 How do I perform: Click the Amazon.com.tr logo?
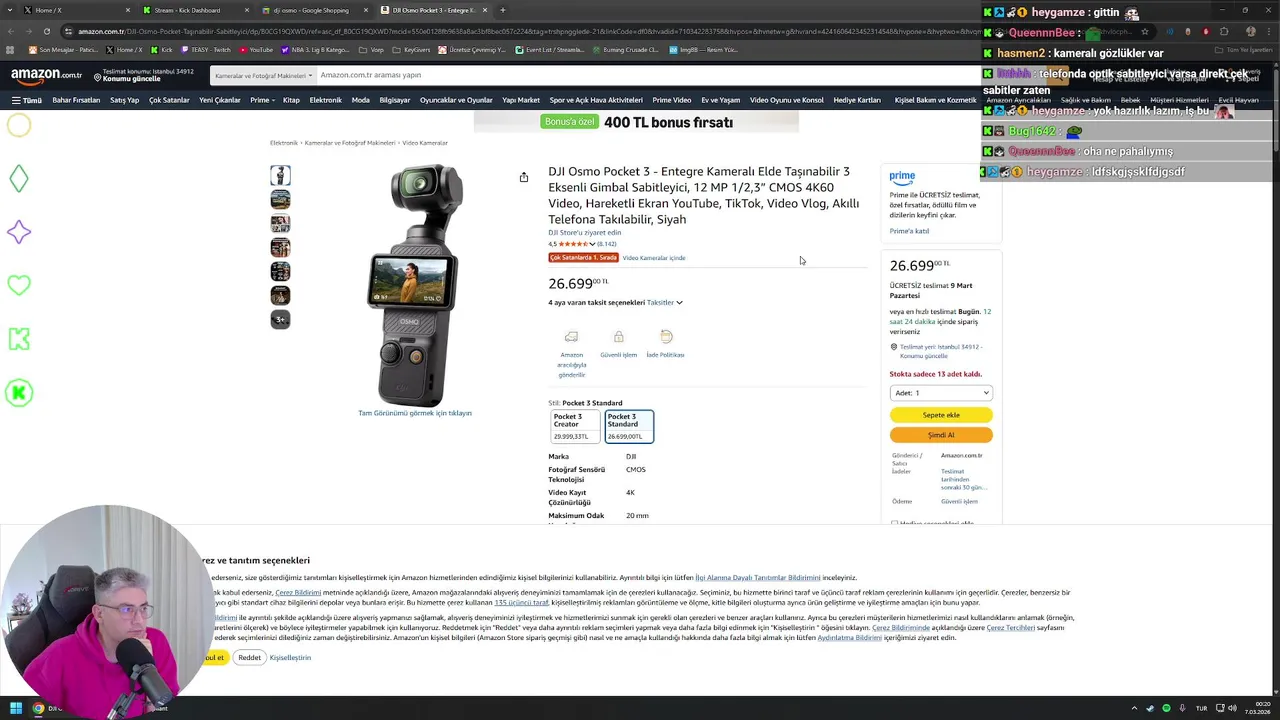pos(46,75)
